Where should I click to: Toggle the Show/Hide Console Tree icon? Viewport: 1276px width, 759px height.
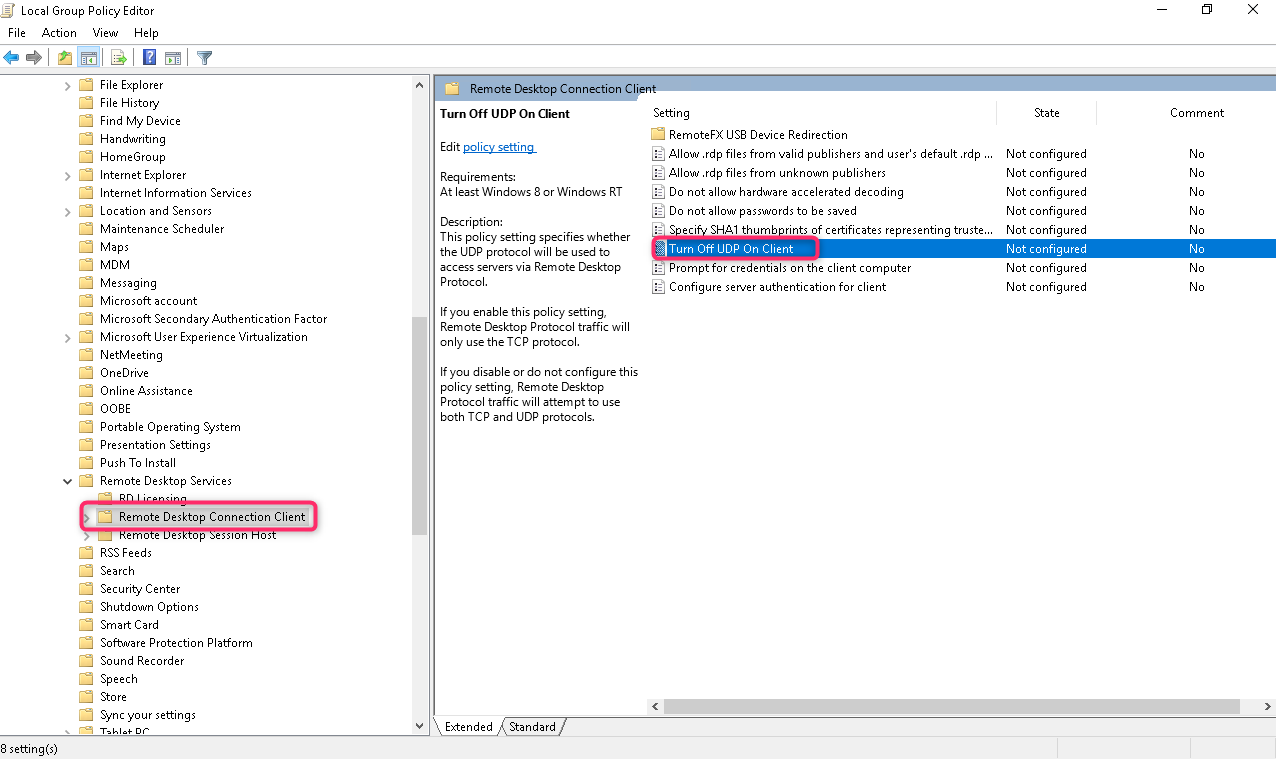click(x=89, y=57)
